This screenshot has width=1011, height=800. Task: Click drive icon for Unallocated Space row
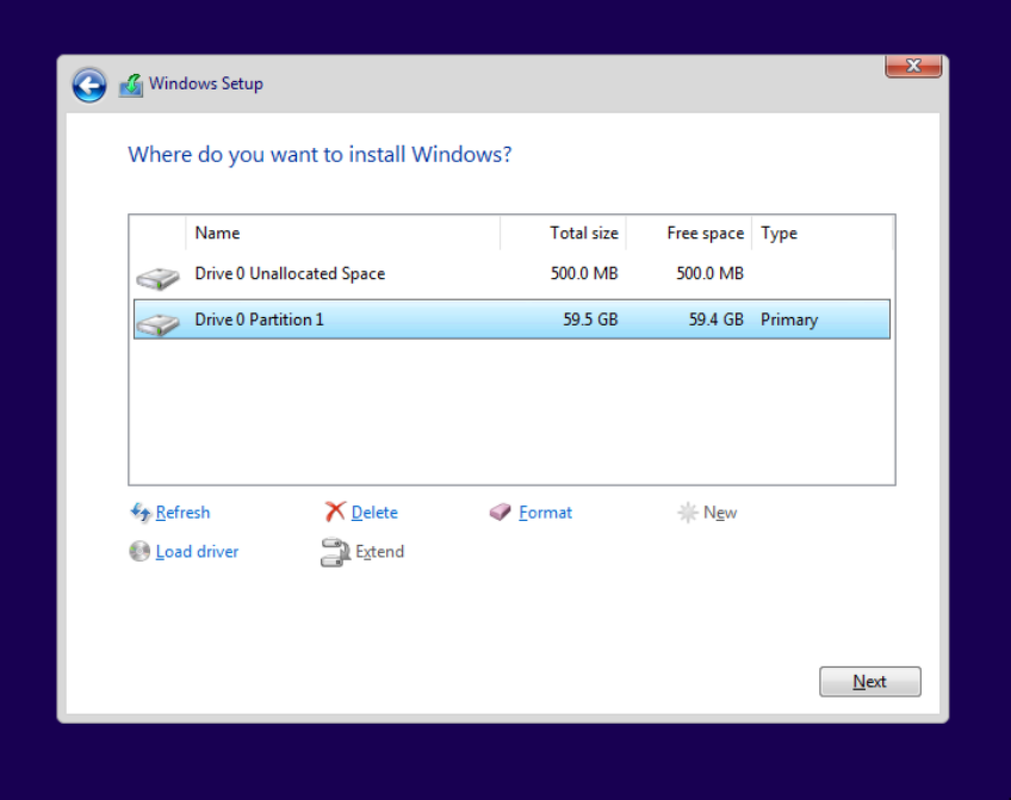158,278
